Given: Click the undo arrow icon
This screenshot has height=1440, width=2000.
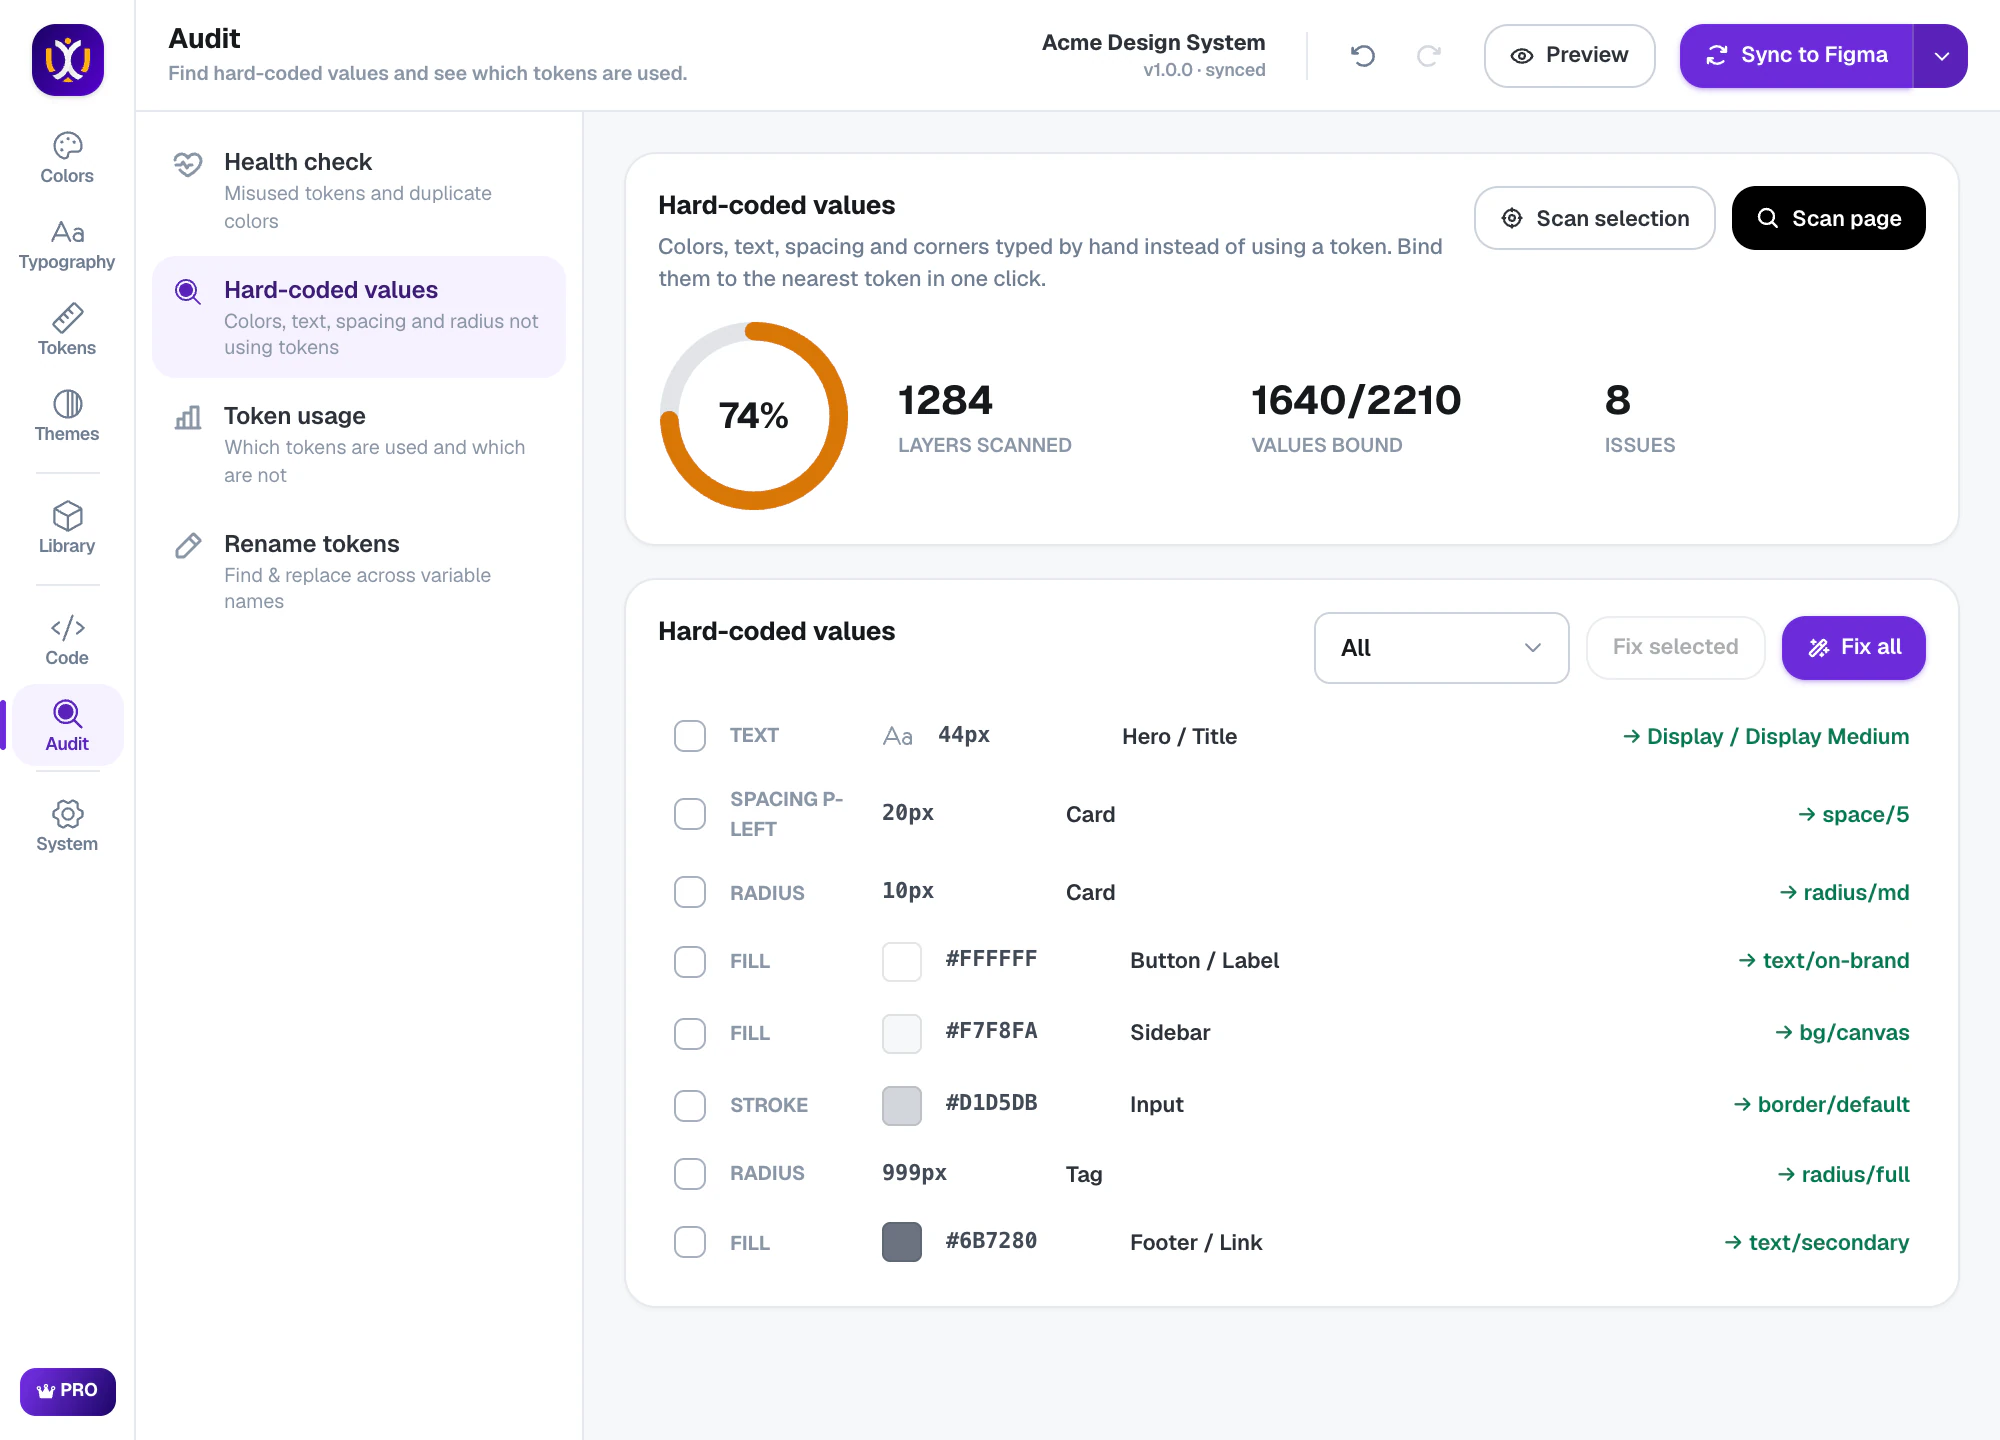Looking at the screenshot, I should (x=1363, y=56).
